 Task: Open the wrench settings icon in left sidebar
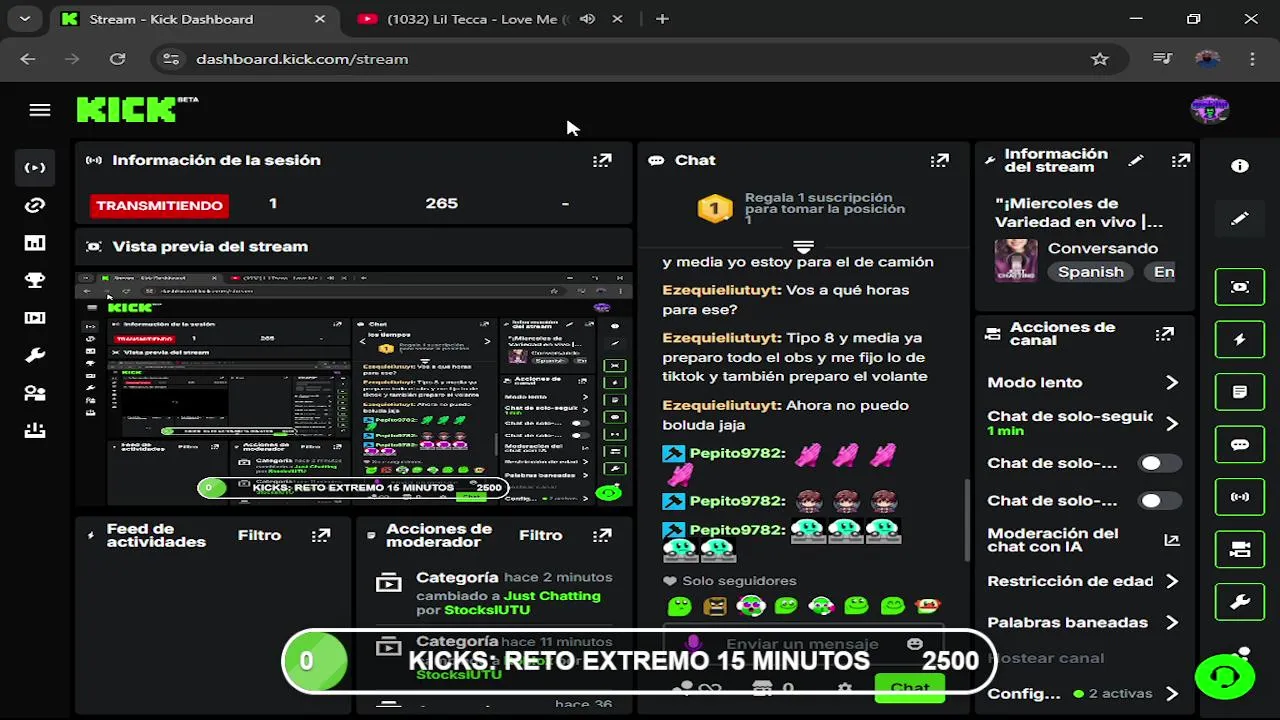35,356
